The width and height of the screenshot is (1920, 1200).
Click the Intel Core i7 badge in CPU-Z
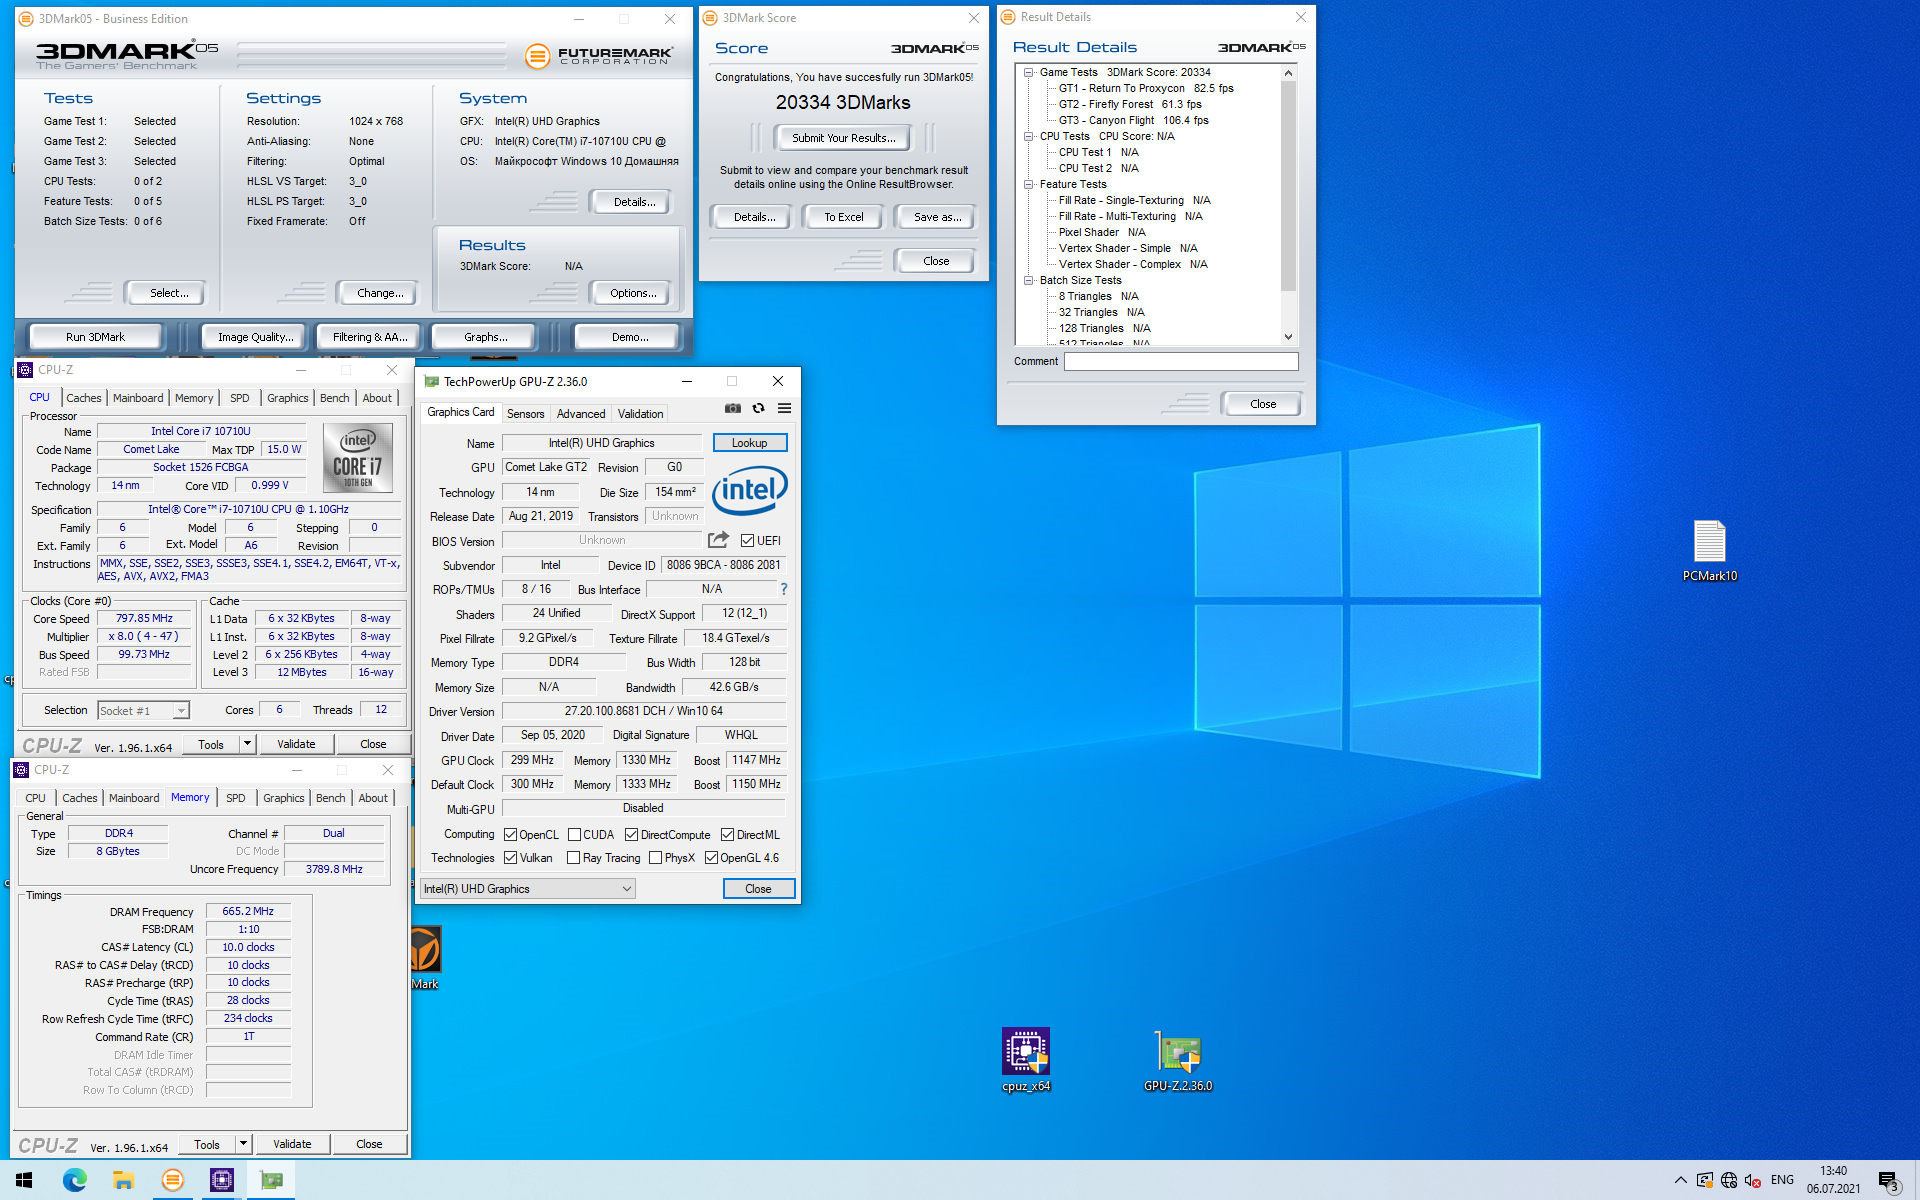point(357,457)
